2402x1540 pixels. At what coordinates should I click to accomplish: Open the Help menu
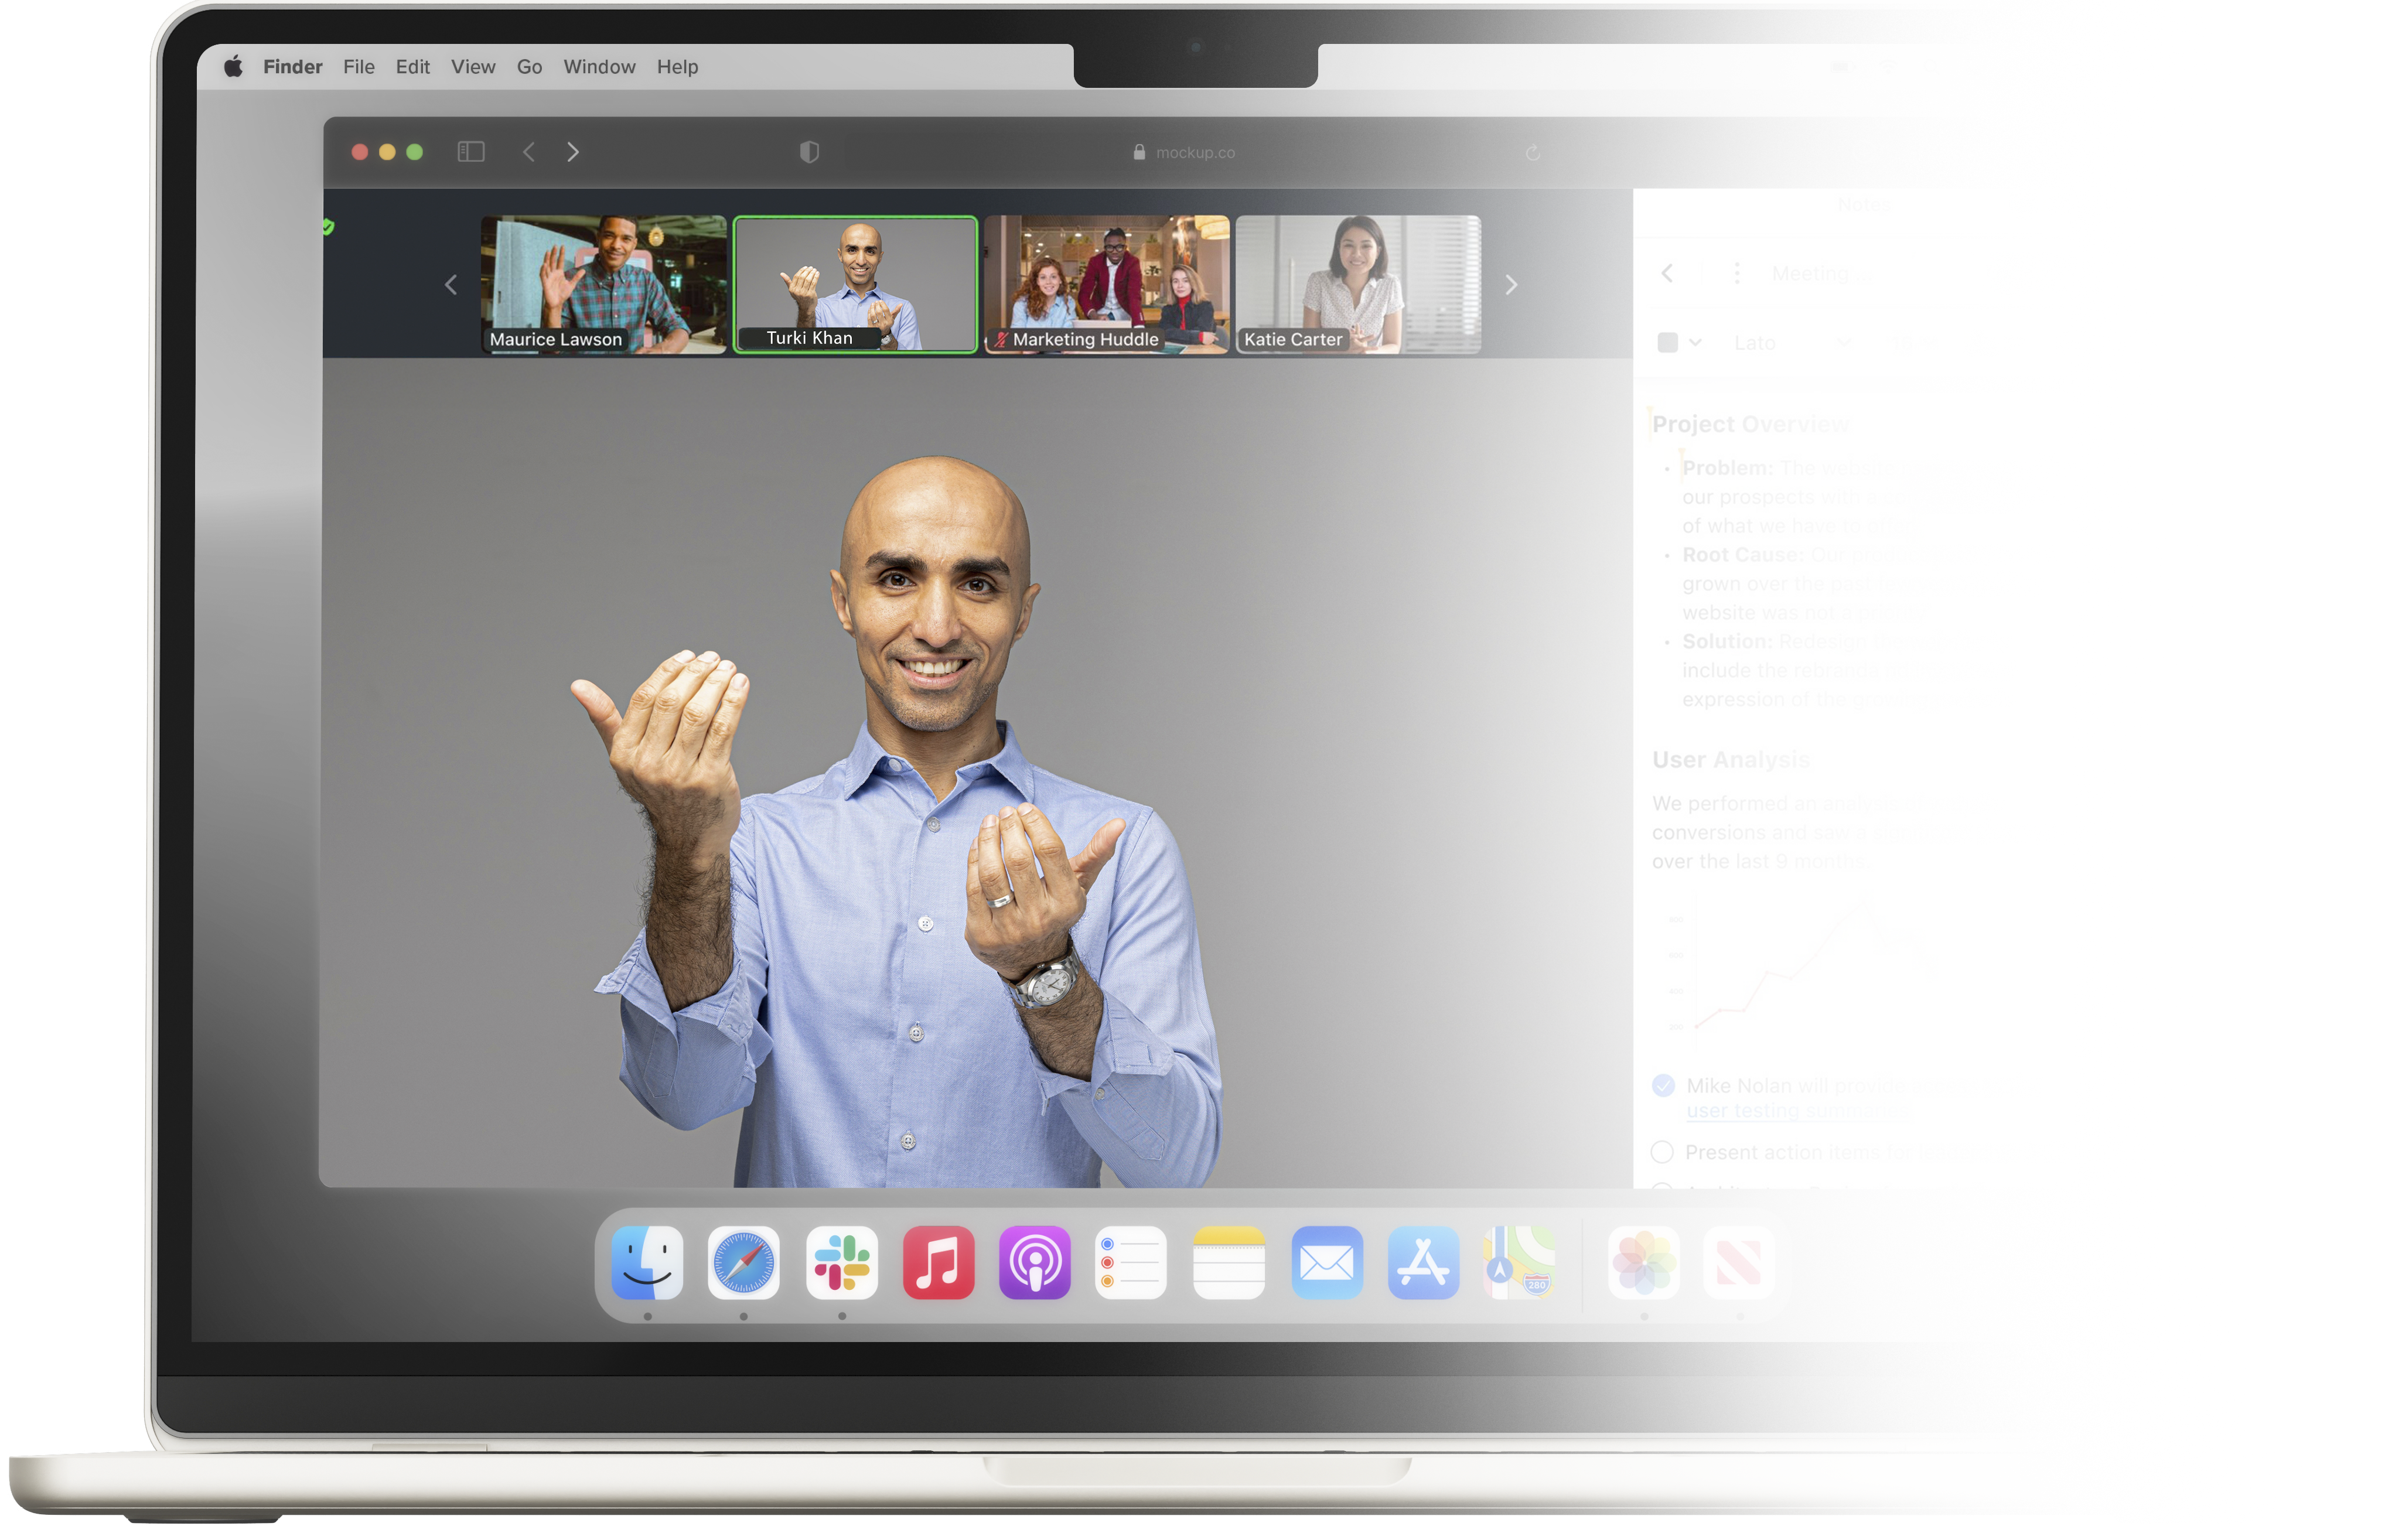tap(677, 67)
